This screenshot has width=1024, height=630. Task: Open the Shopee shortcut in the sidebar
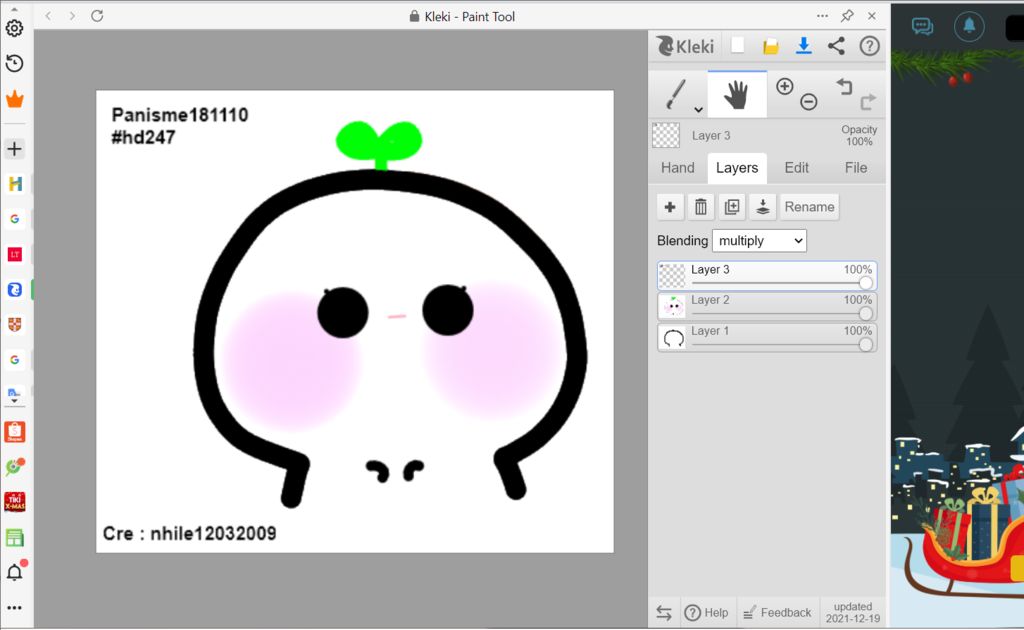click(14, 432)
